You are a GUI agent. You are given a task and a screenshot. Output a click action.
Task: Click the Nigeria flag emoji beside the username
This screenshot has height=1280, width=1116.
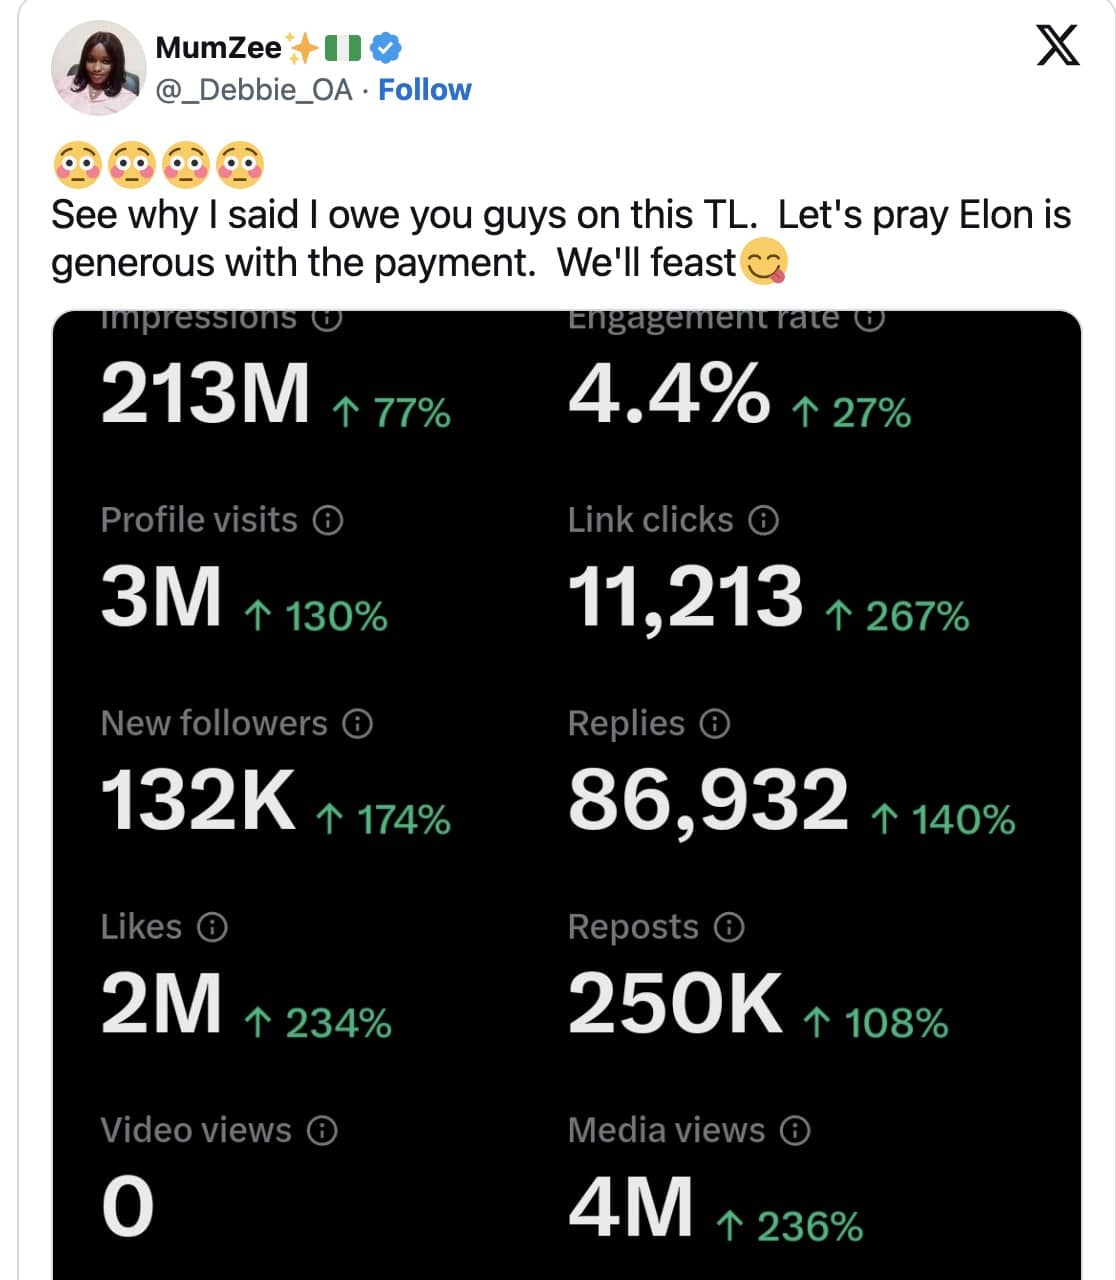(x=345, y=45)
